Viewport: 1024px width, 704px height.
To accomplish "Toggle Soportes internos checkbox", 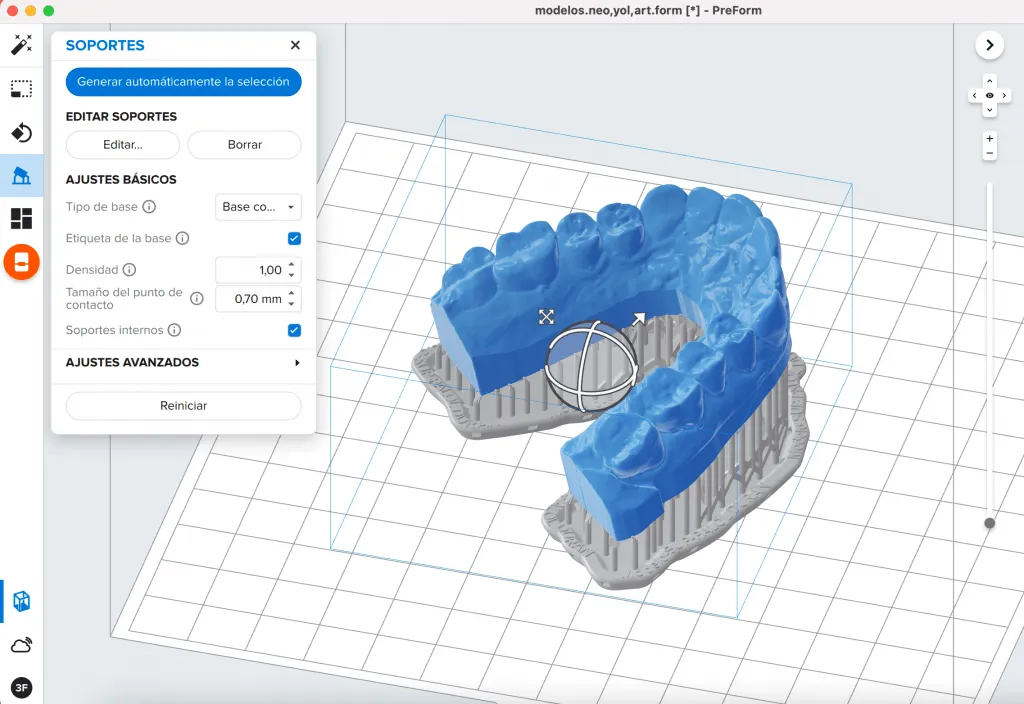I will coord(295,330).
